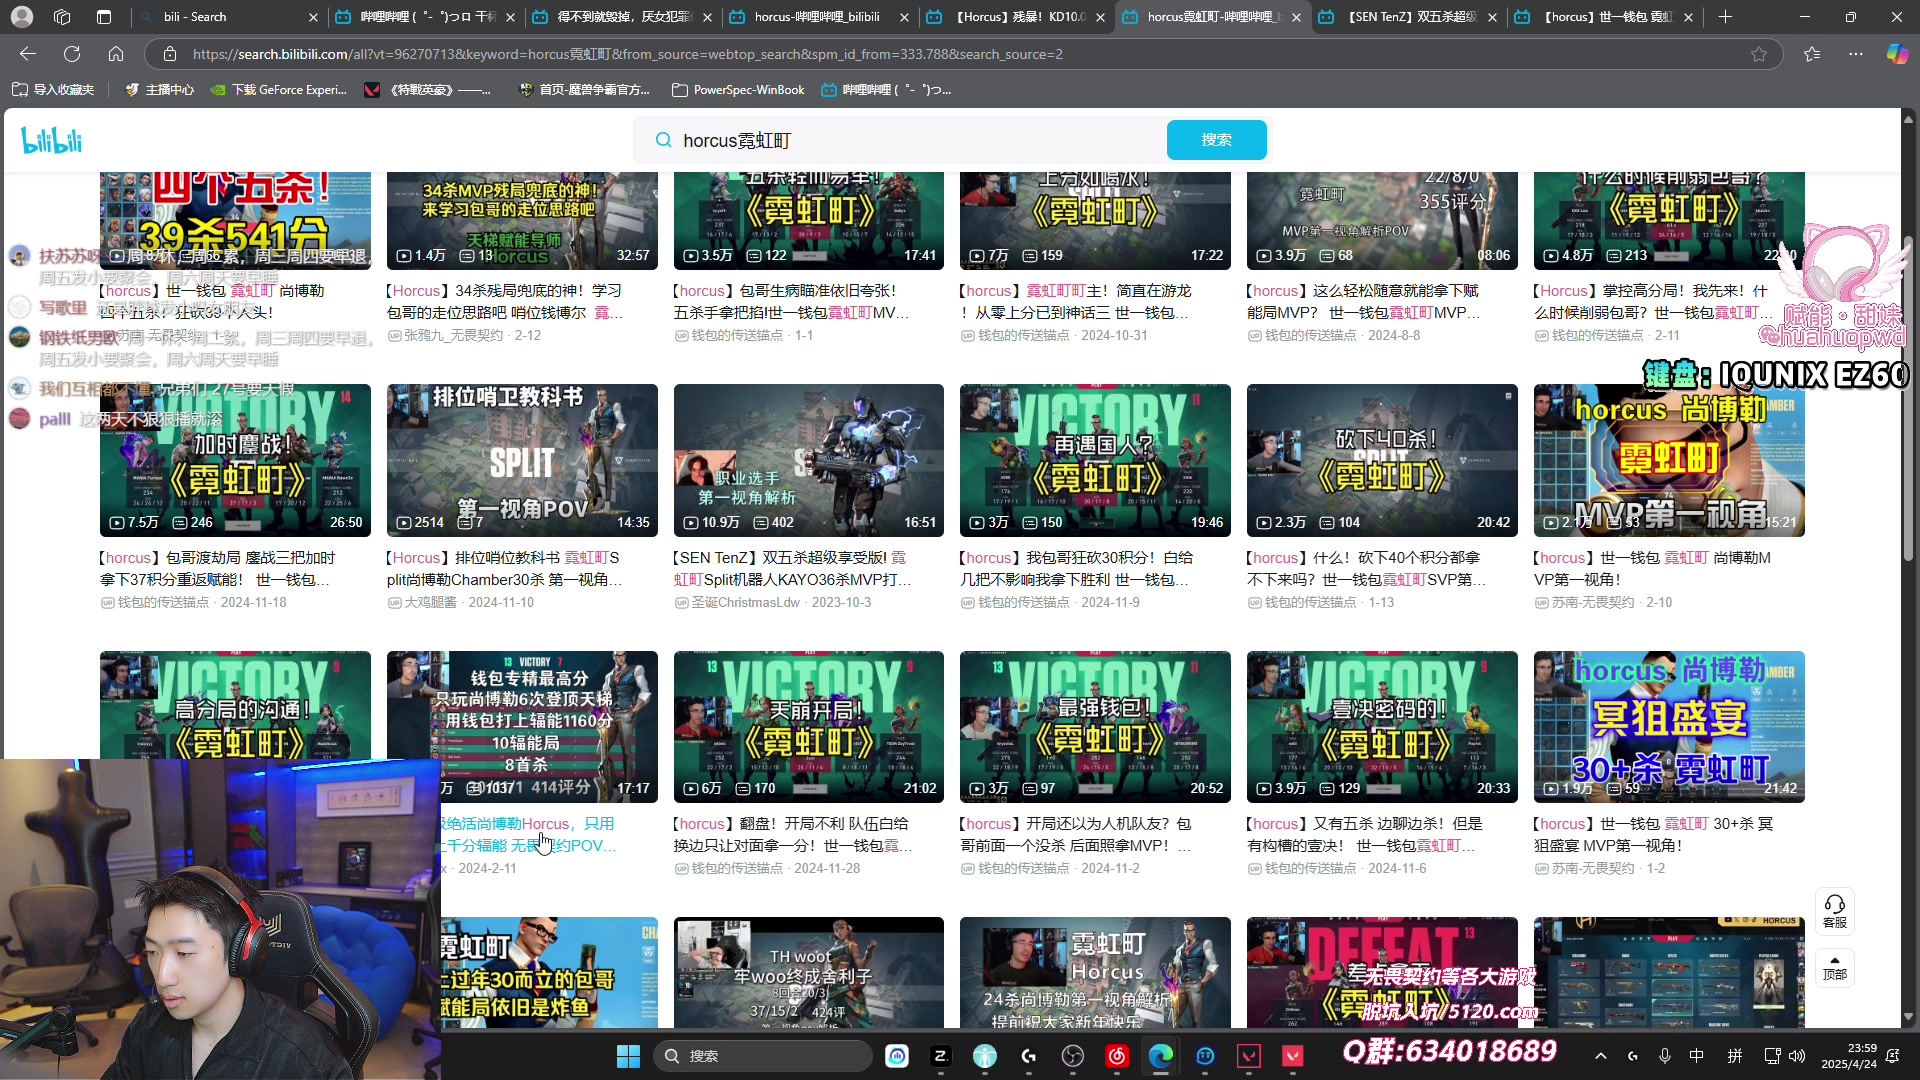Image resolution: width=1920 pixels, height=1080 pixels.
Task: Open 客服 customer service headset button
Action: [1835, 911]
